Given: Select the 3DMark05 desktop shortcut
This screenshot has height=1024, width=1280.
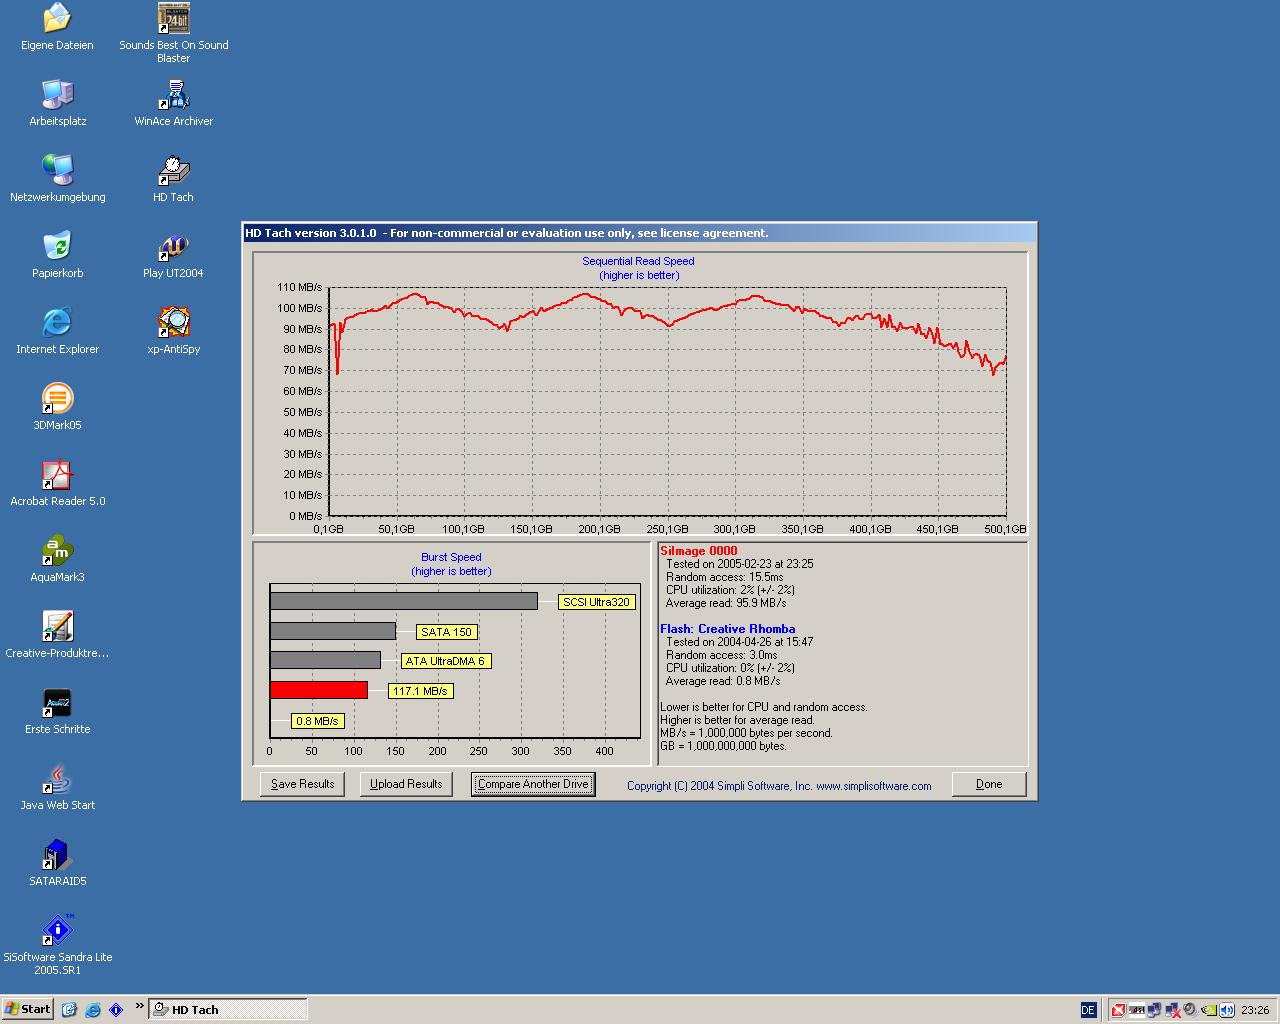Looking at the screenshot, I should pos(57,408).
